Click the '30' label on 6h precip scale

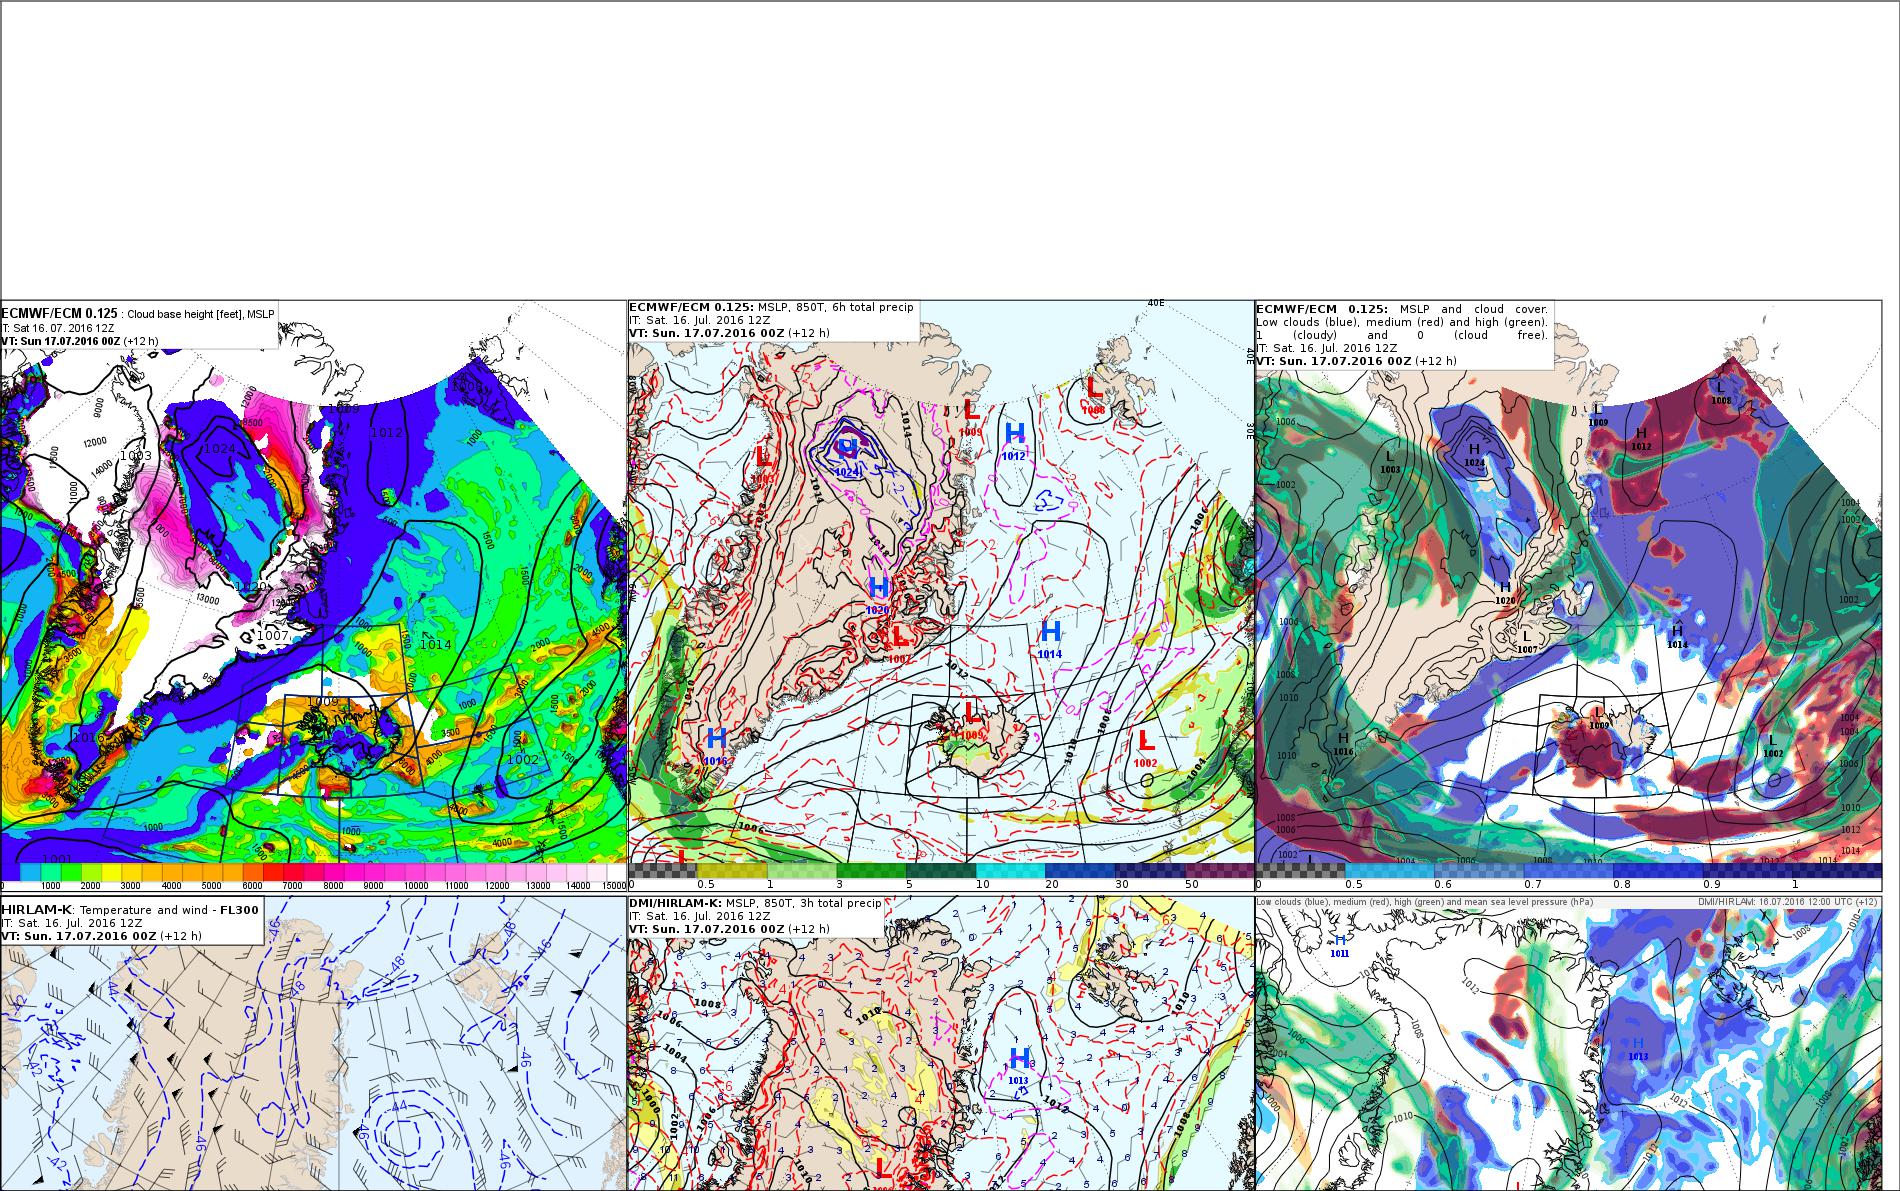coord(1122,884)
